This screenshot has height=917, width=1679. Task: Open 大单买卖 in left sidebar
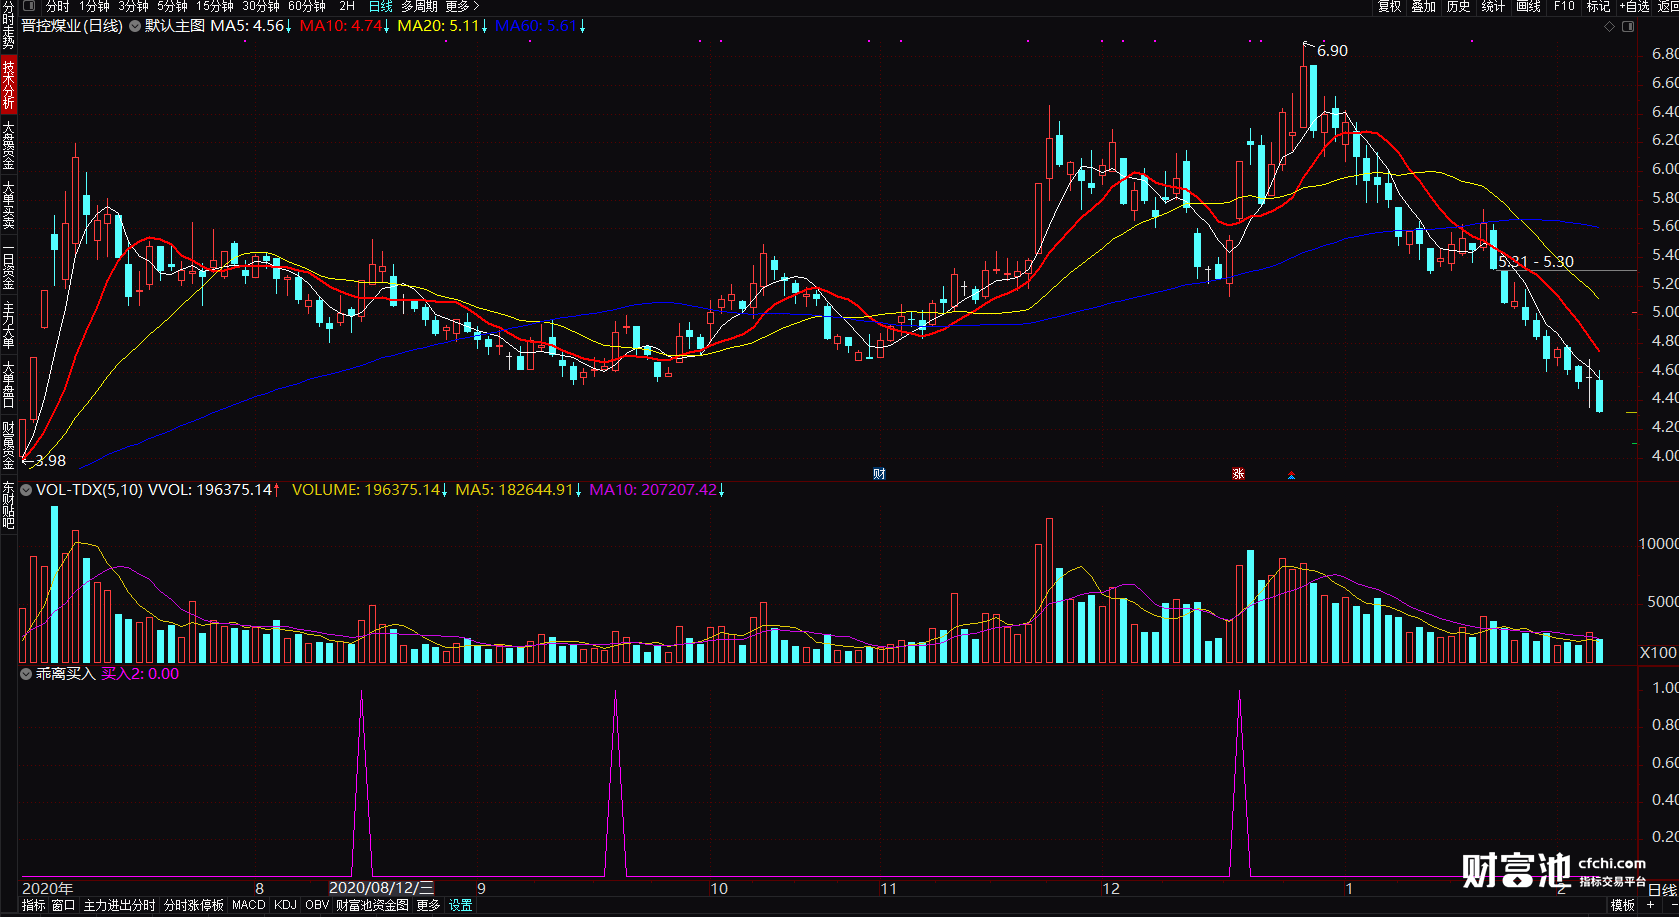(8, 205)
